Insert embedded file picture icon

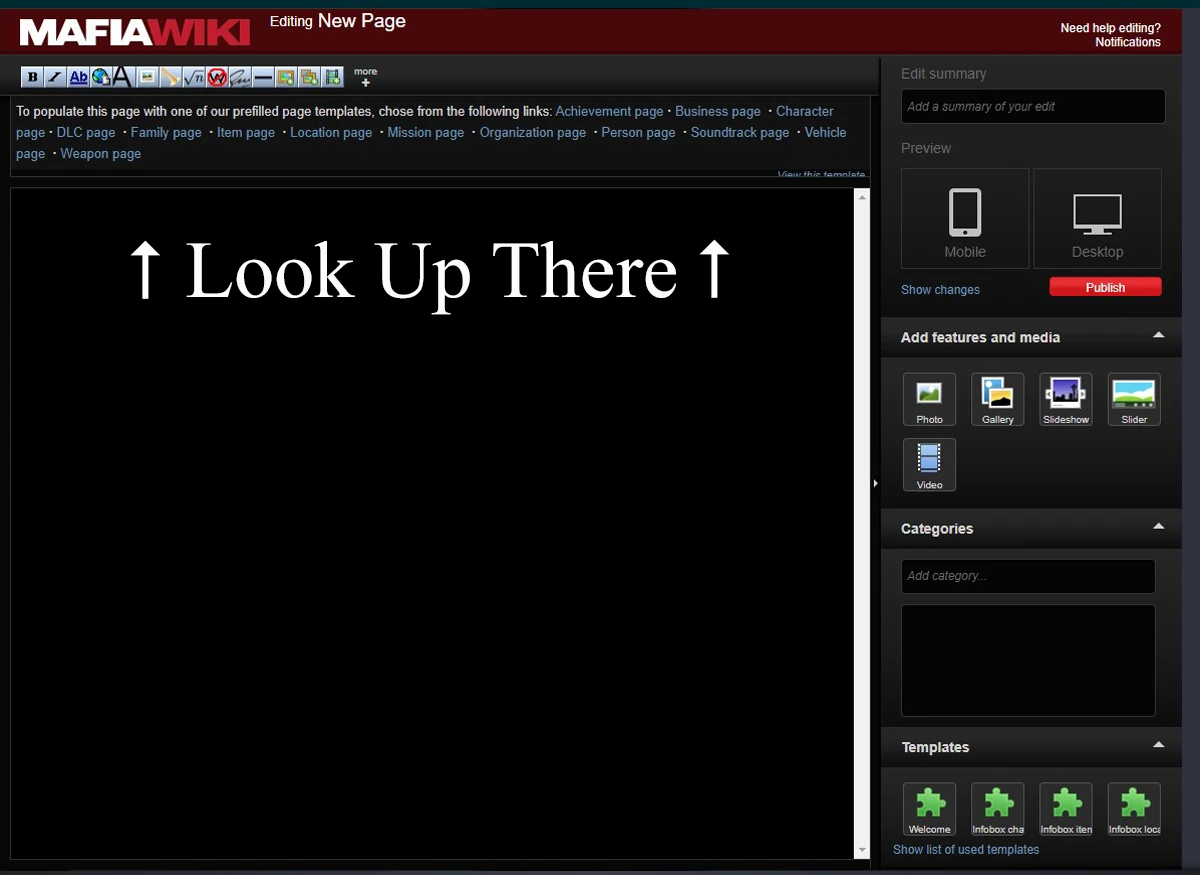point(147,77)
